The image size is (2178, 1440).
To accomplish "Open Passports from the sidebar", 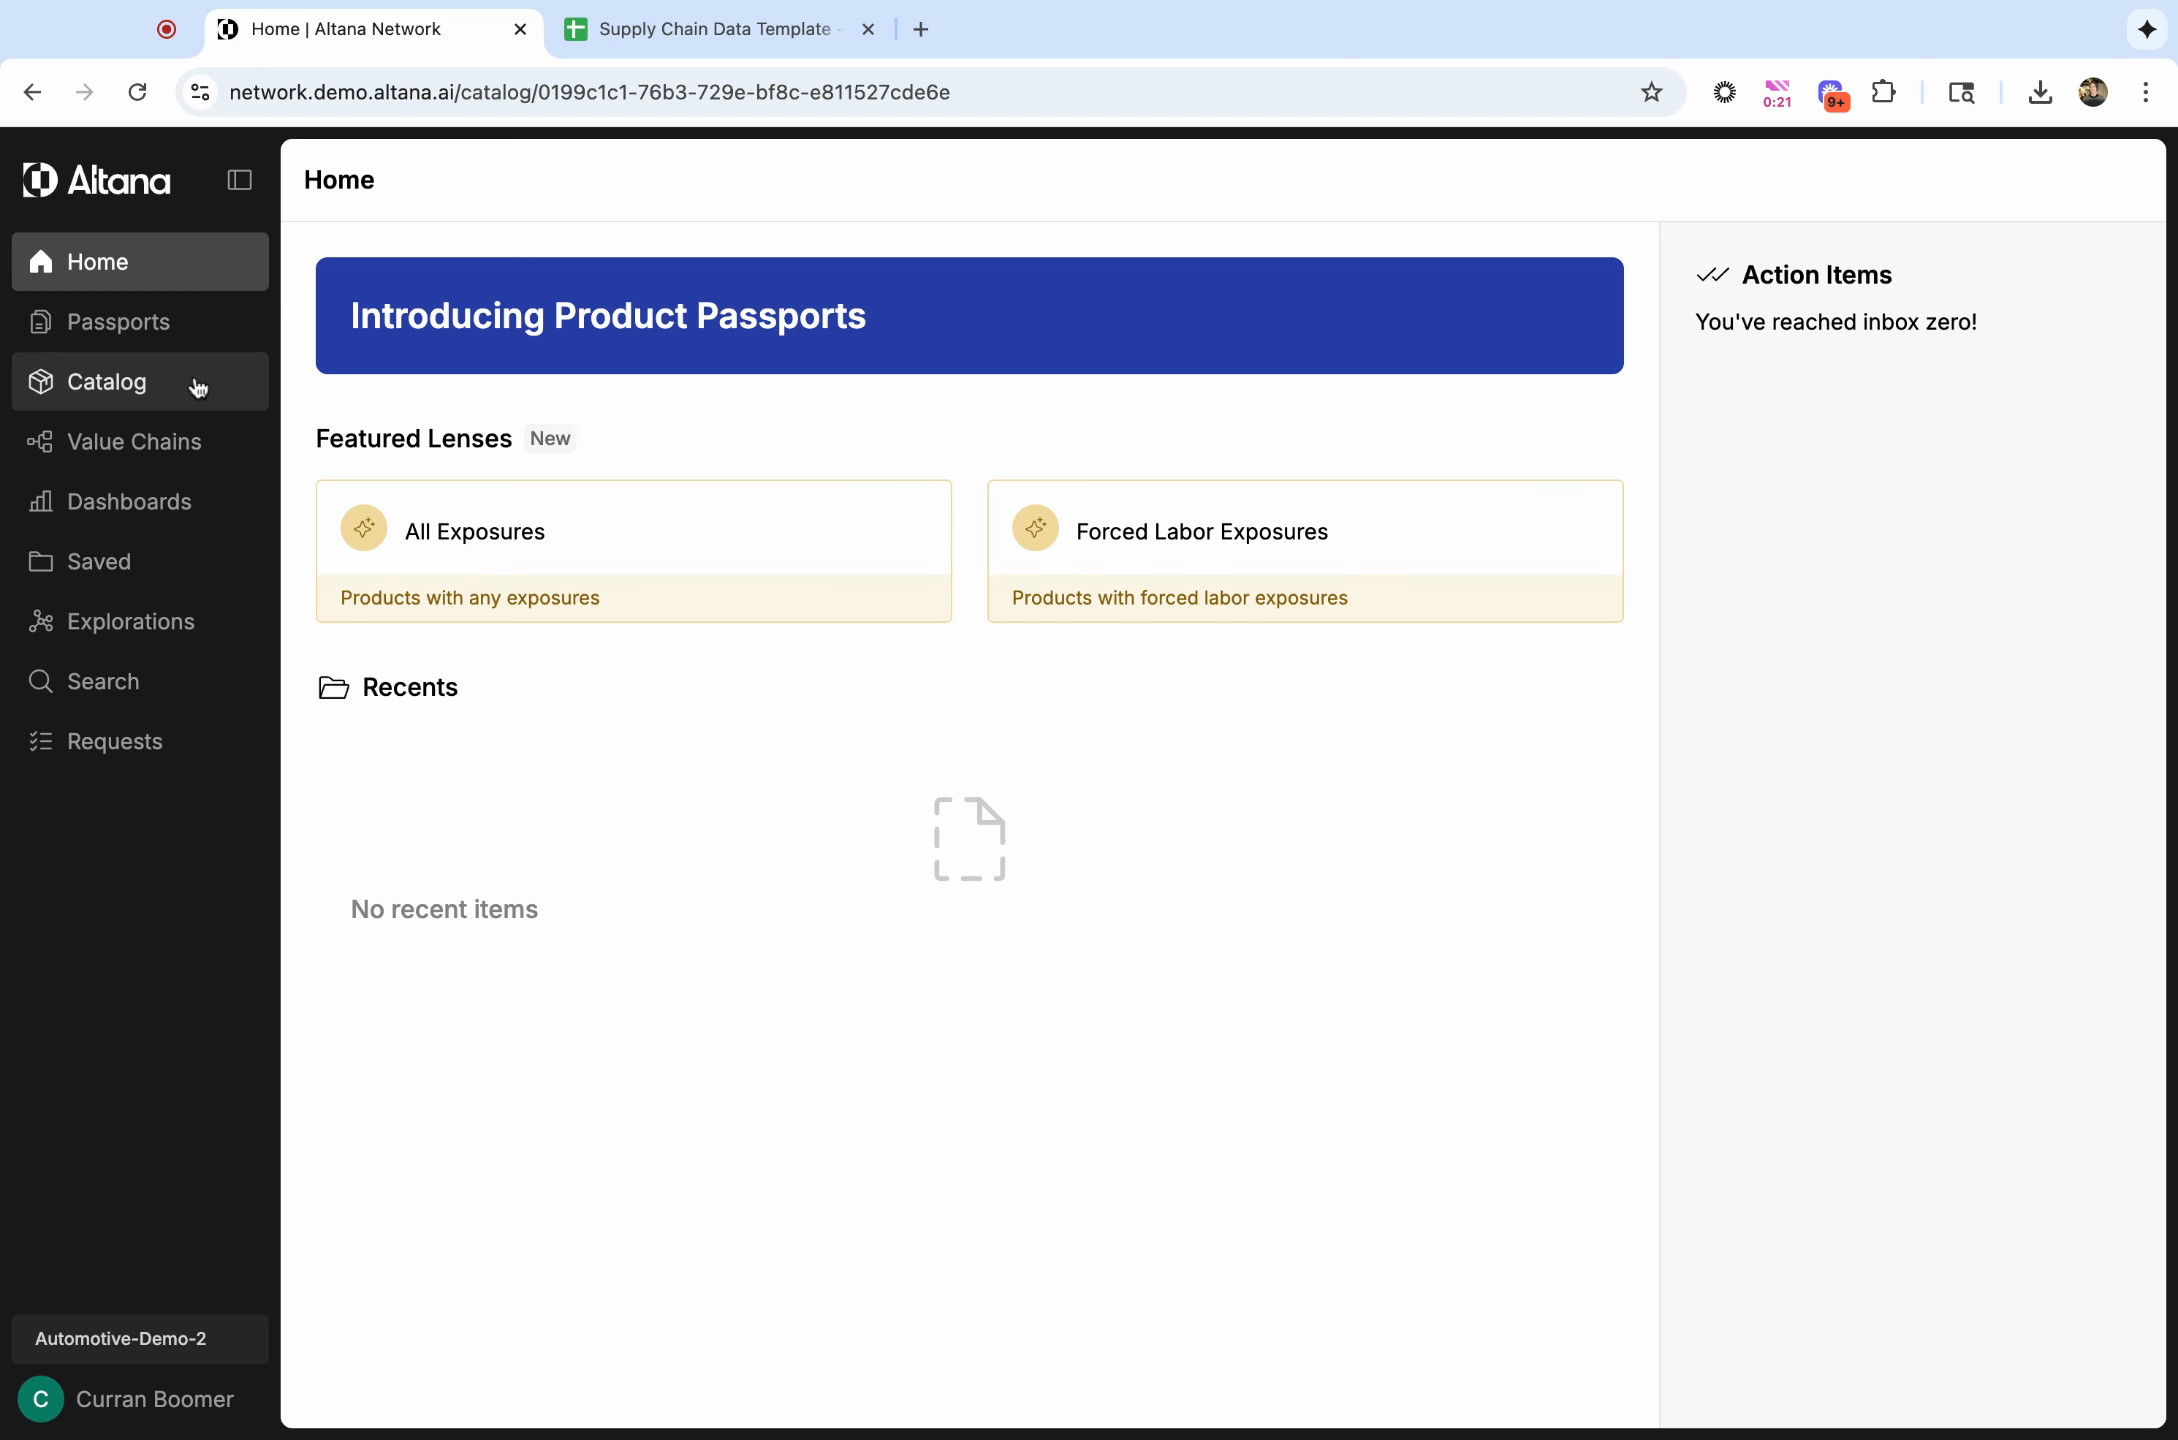I will 118,322.
